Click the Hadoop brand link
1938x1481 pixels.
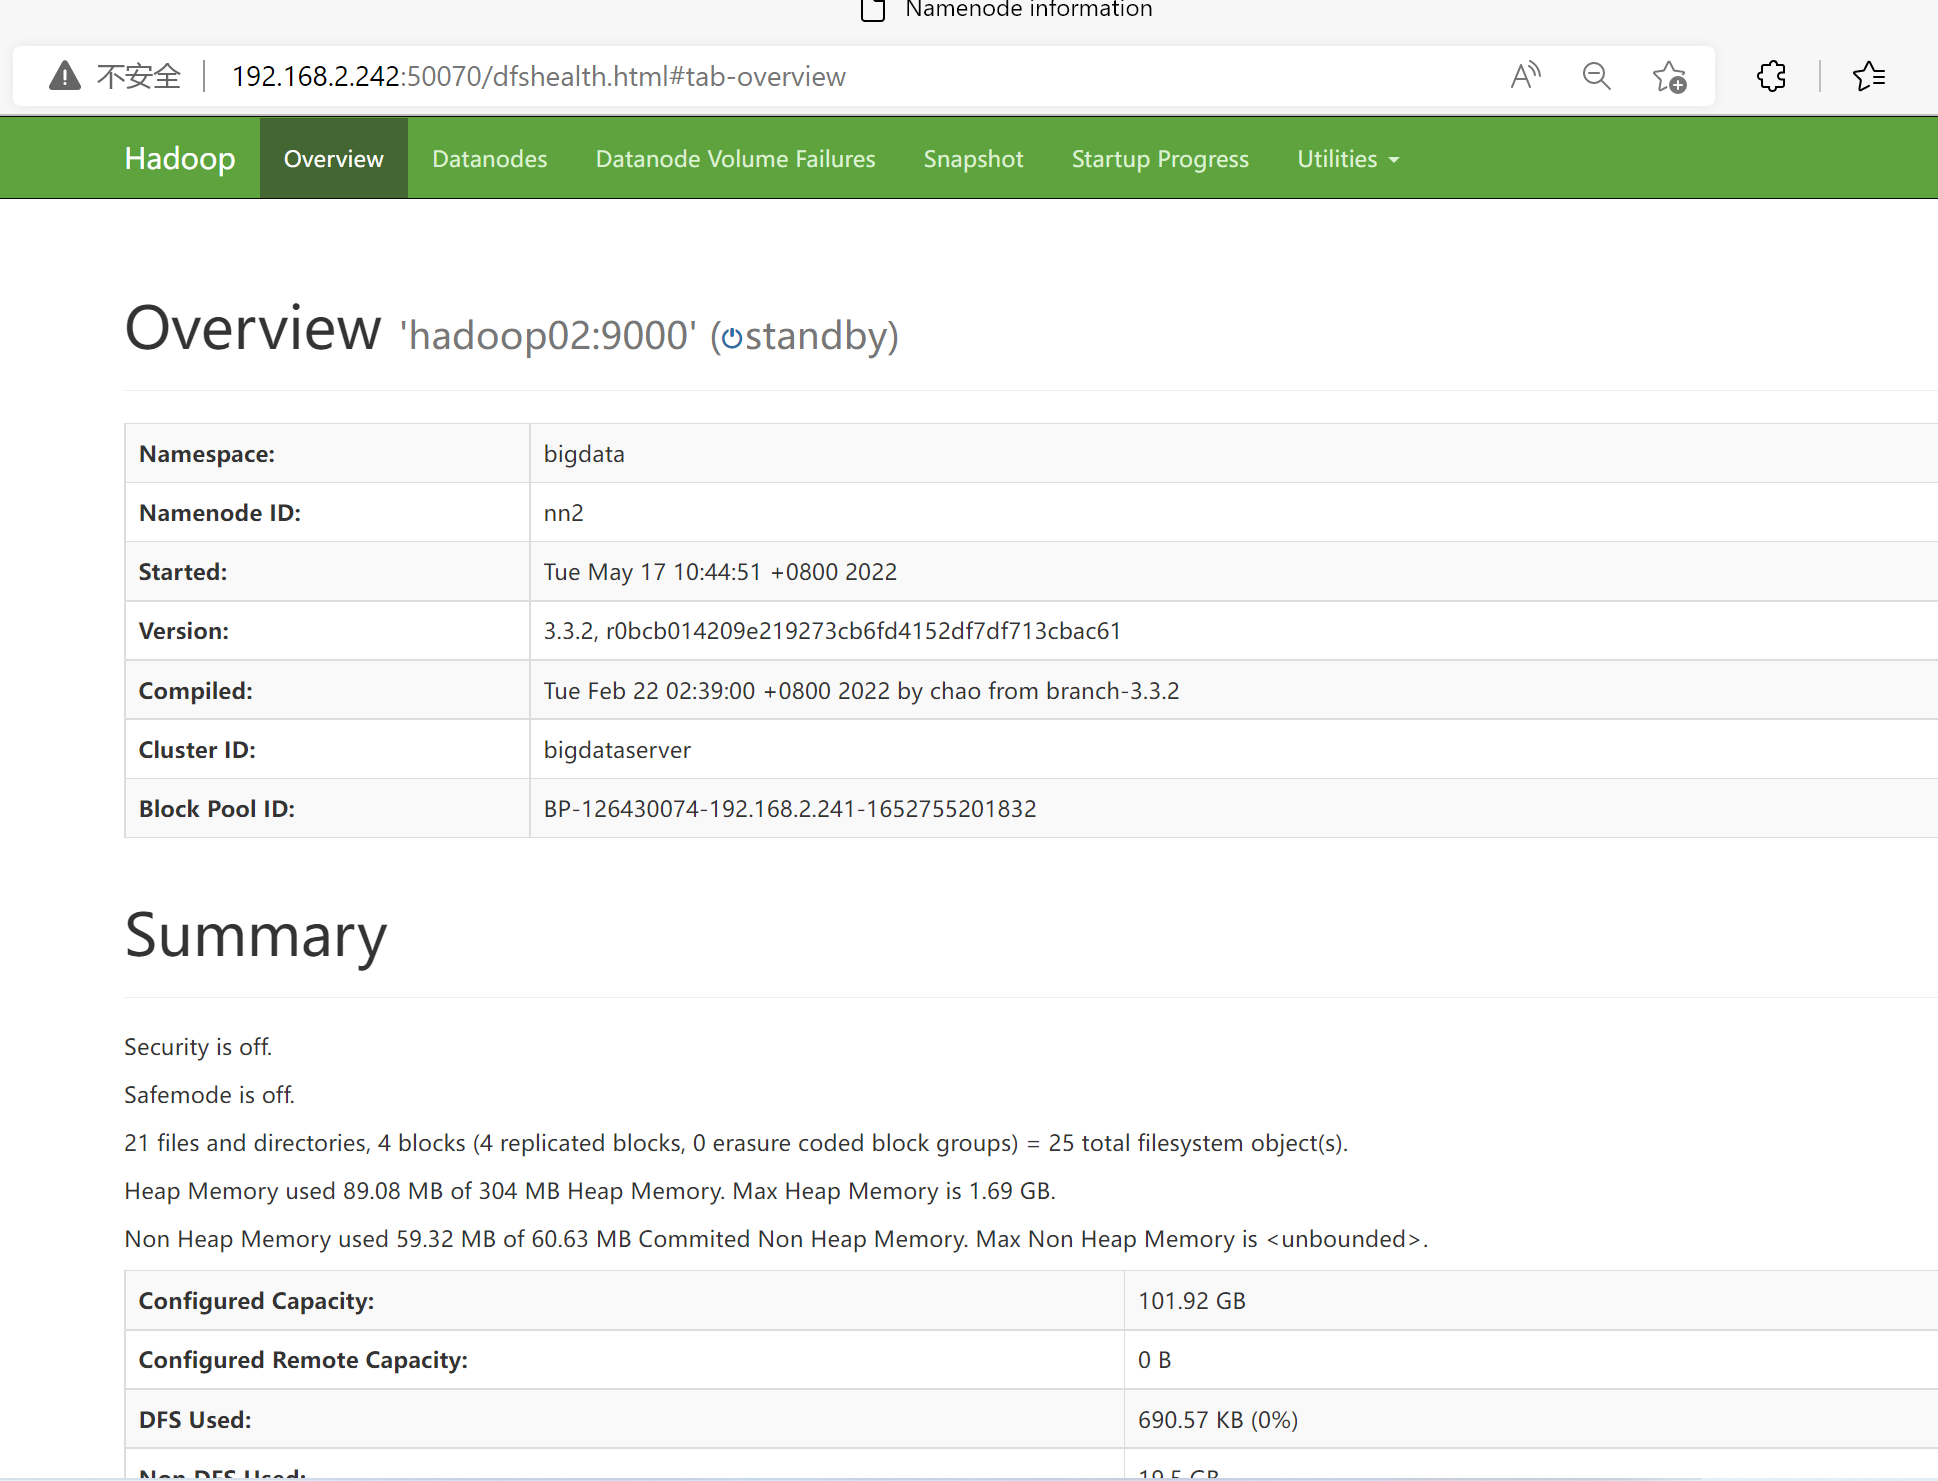180,159
